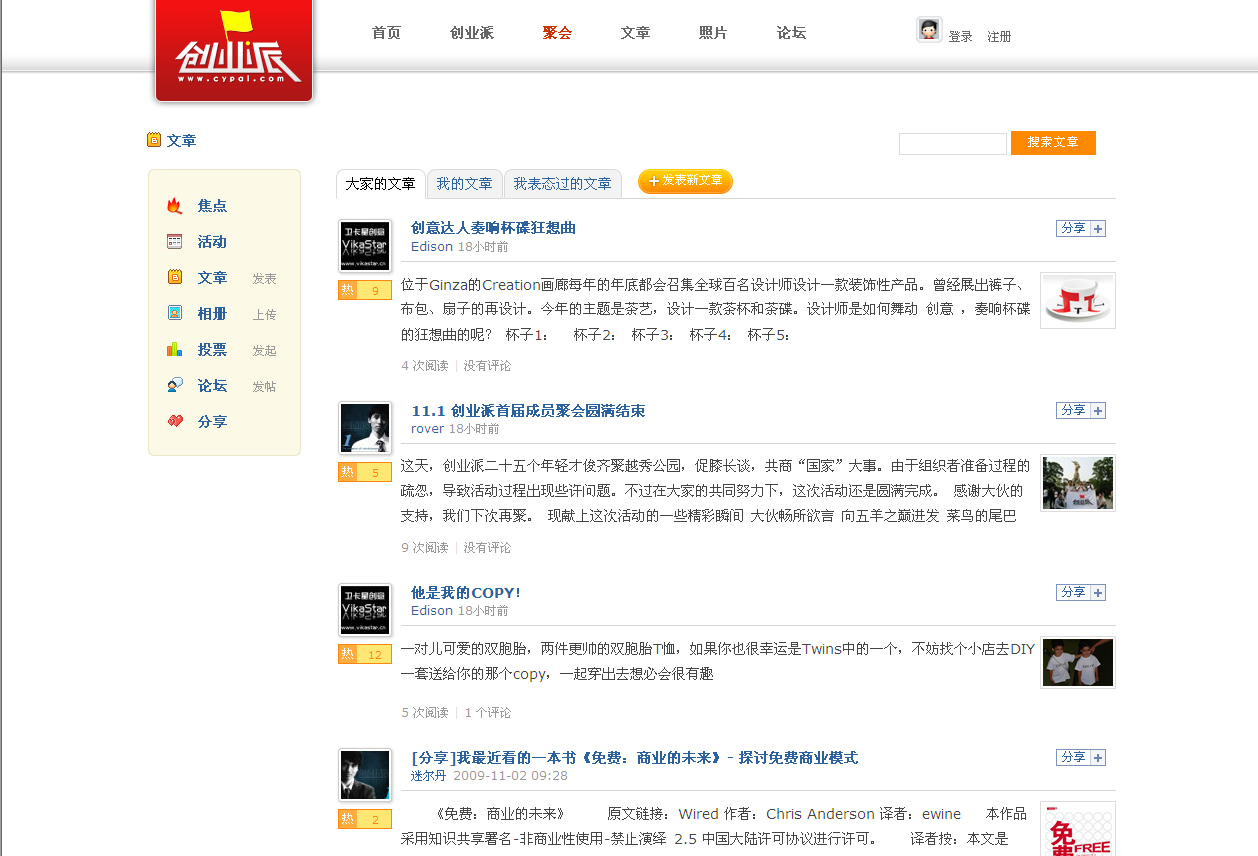Click 发帖 next to sidebar 论坛
Screen dimensions: 1258x856
pos(264,387)
